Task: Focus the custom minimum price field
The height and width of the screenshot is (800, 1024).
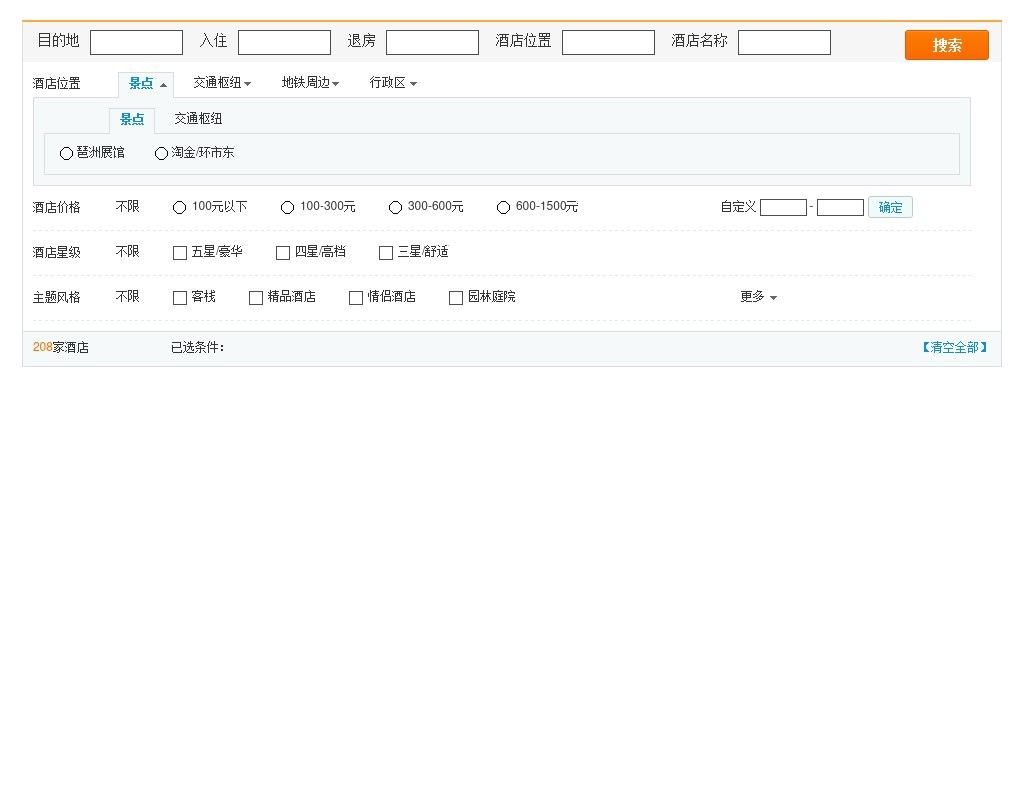Action: [x=784, y=208]
